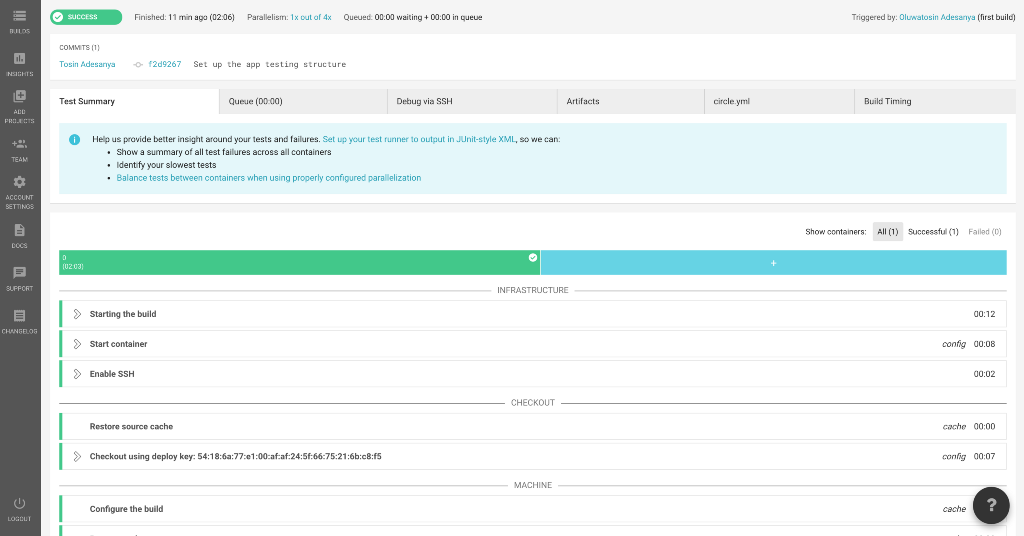Filter containers by Failed (0)
Screen dimensions: 1024x536
tap(984, 232)
